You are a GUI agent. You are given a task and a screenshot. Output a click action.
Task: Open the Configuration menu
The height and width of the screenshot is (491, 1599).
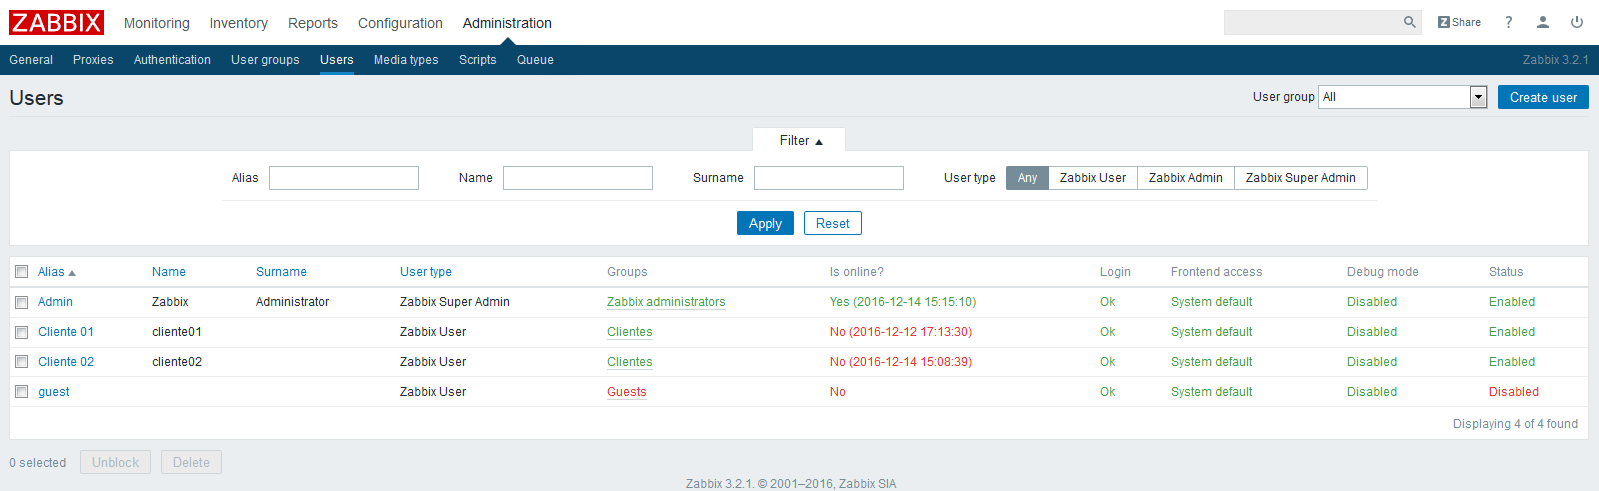[x=400, y=23]
